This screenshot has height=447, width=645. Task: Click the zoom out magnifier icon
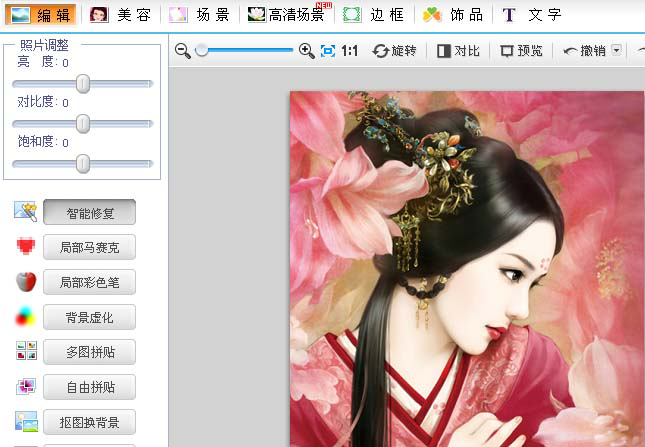point(182,50)
